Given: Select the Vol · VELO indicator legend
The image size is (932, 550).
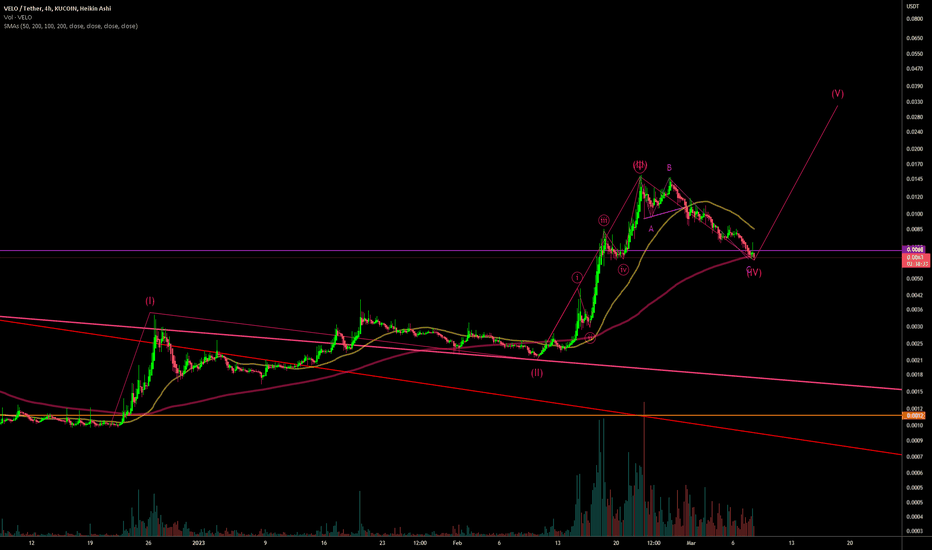Looking at the screenshot, I should [17, 17].
